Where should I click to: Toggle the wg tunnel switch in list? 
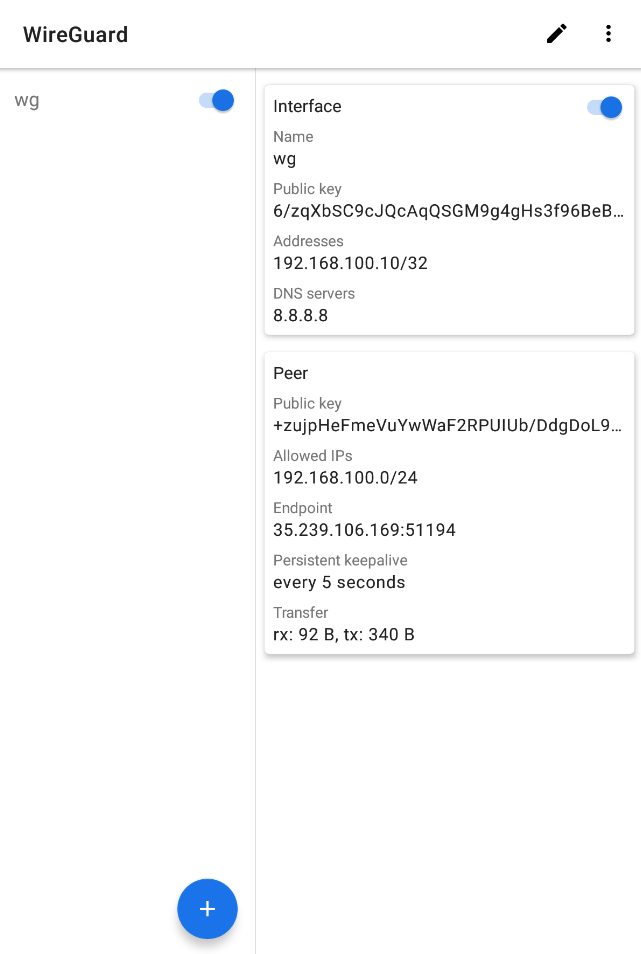pyautogui.click(x=217, y=100)
